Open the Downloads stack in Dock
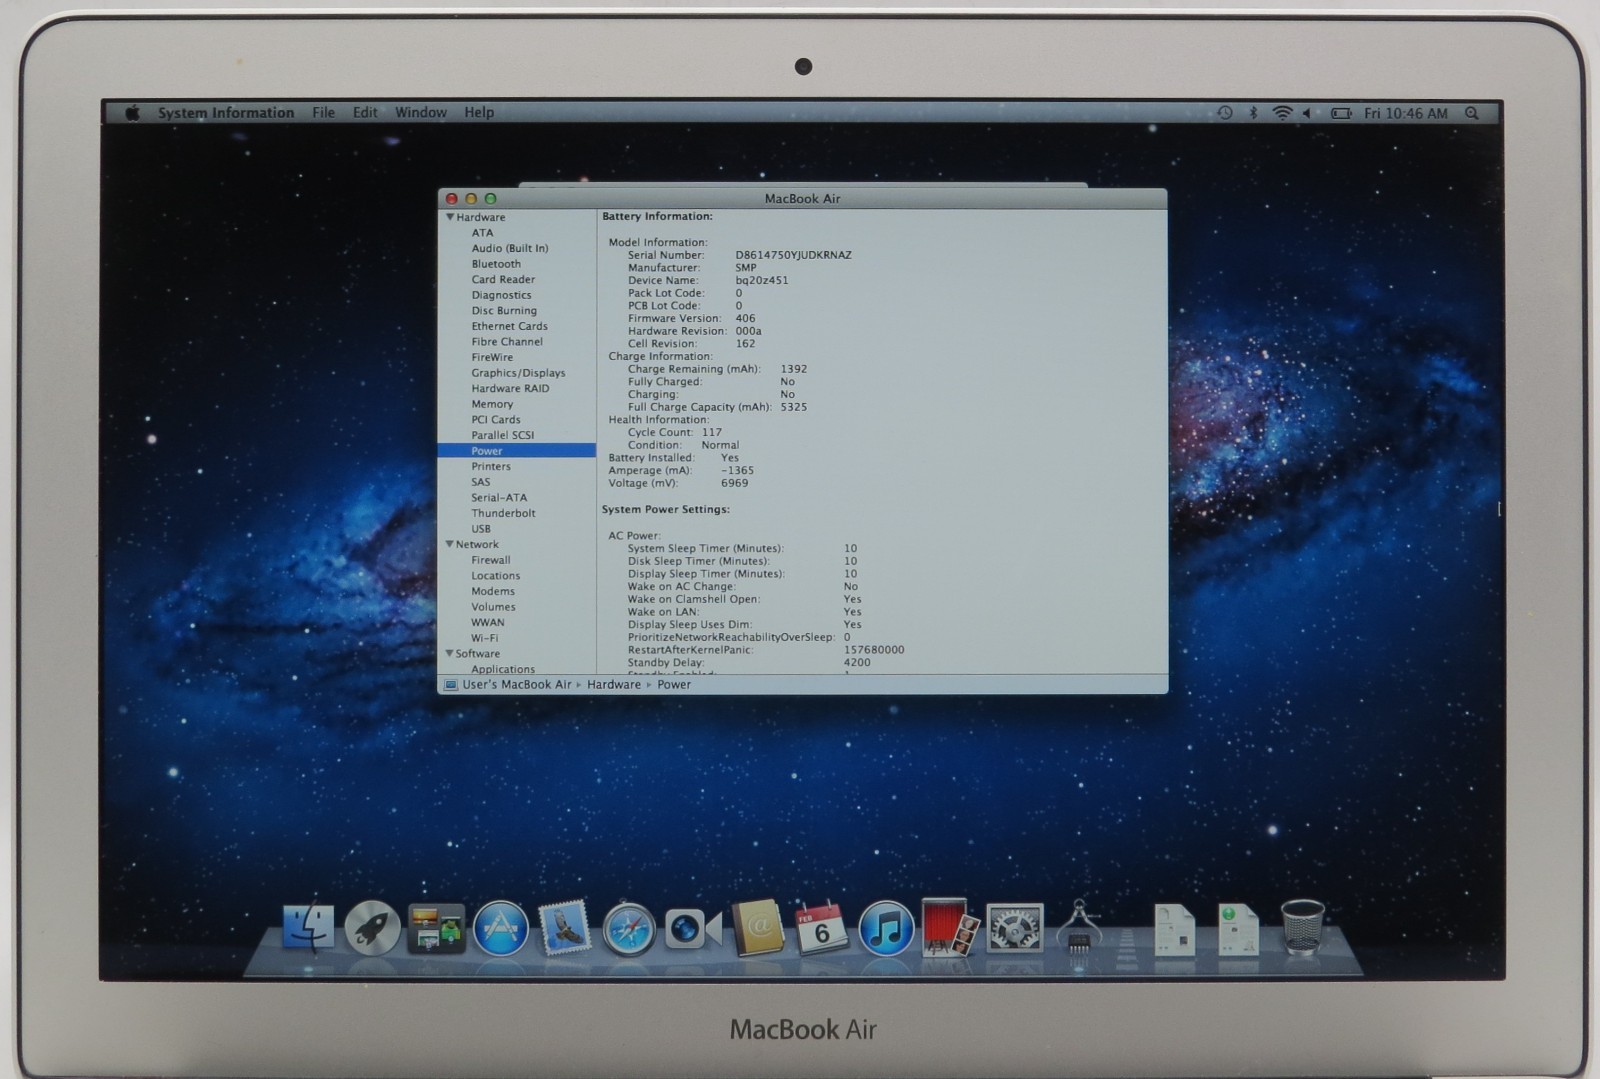The height and width of the screenshot is (1079, 1600). tap(1238, 929)
